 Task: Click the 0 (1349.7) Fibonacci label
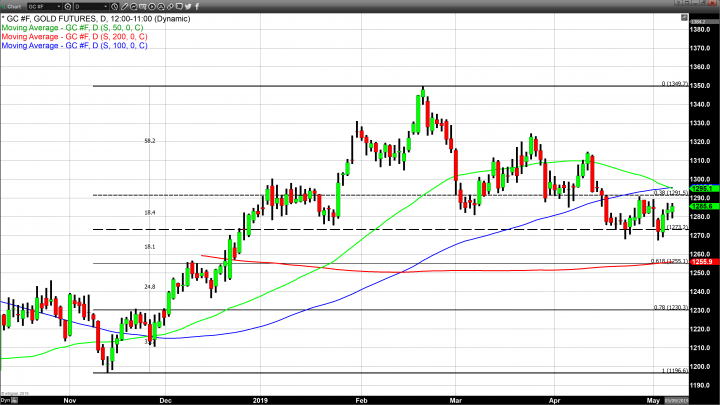tap(675, 84)
